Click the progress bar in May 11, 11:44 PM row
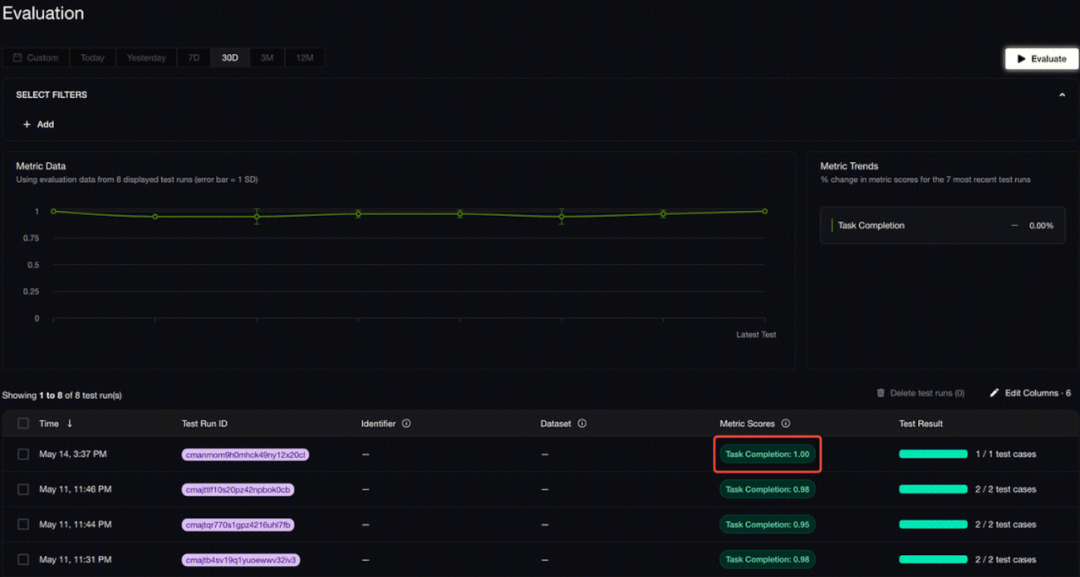1080x577 pixels. pyautogui.click(x=933, y=525)
